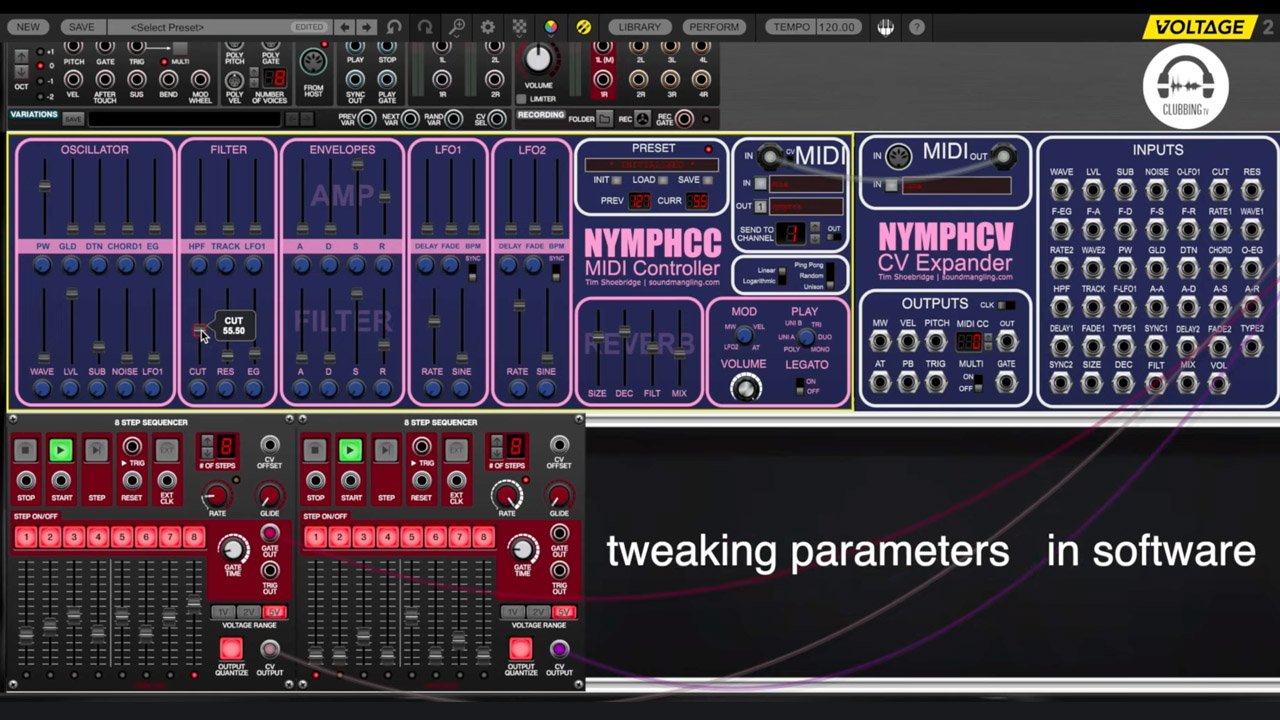Image resolution: width=1280 pixels, height=720 pixels.
Task: Toggle Output Quantize on left sequencer
Action: tap(231, 649)
